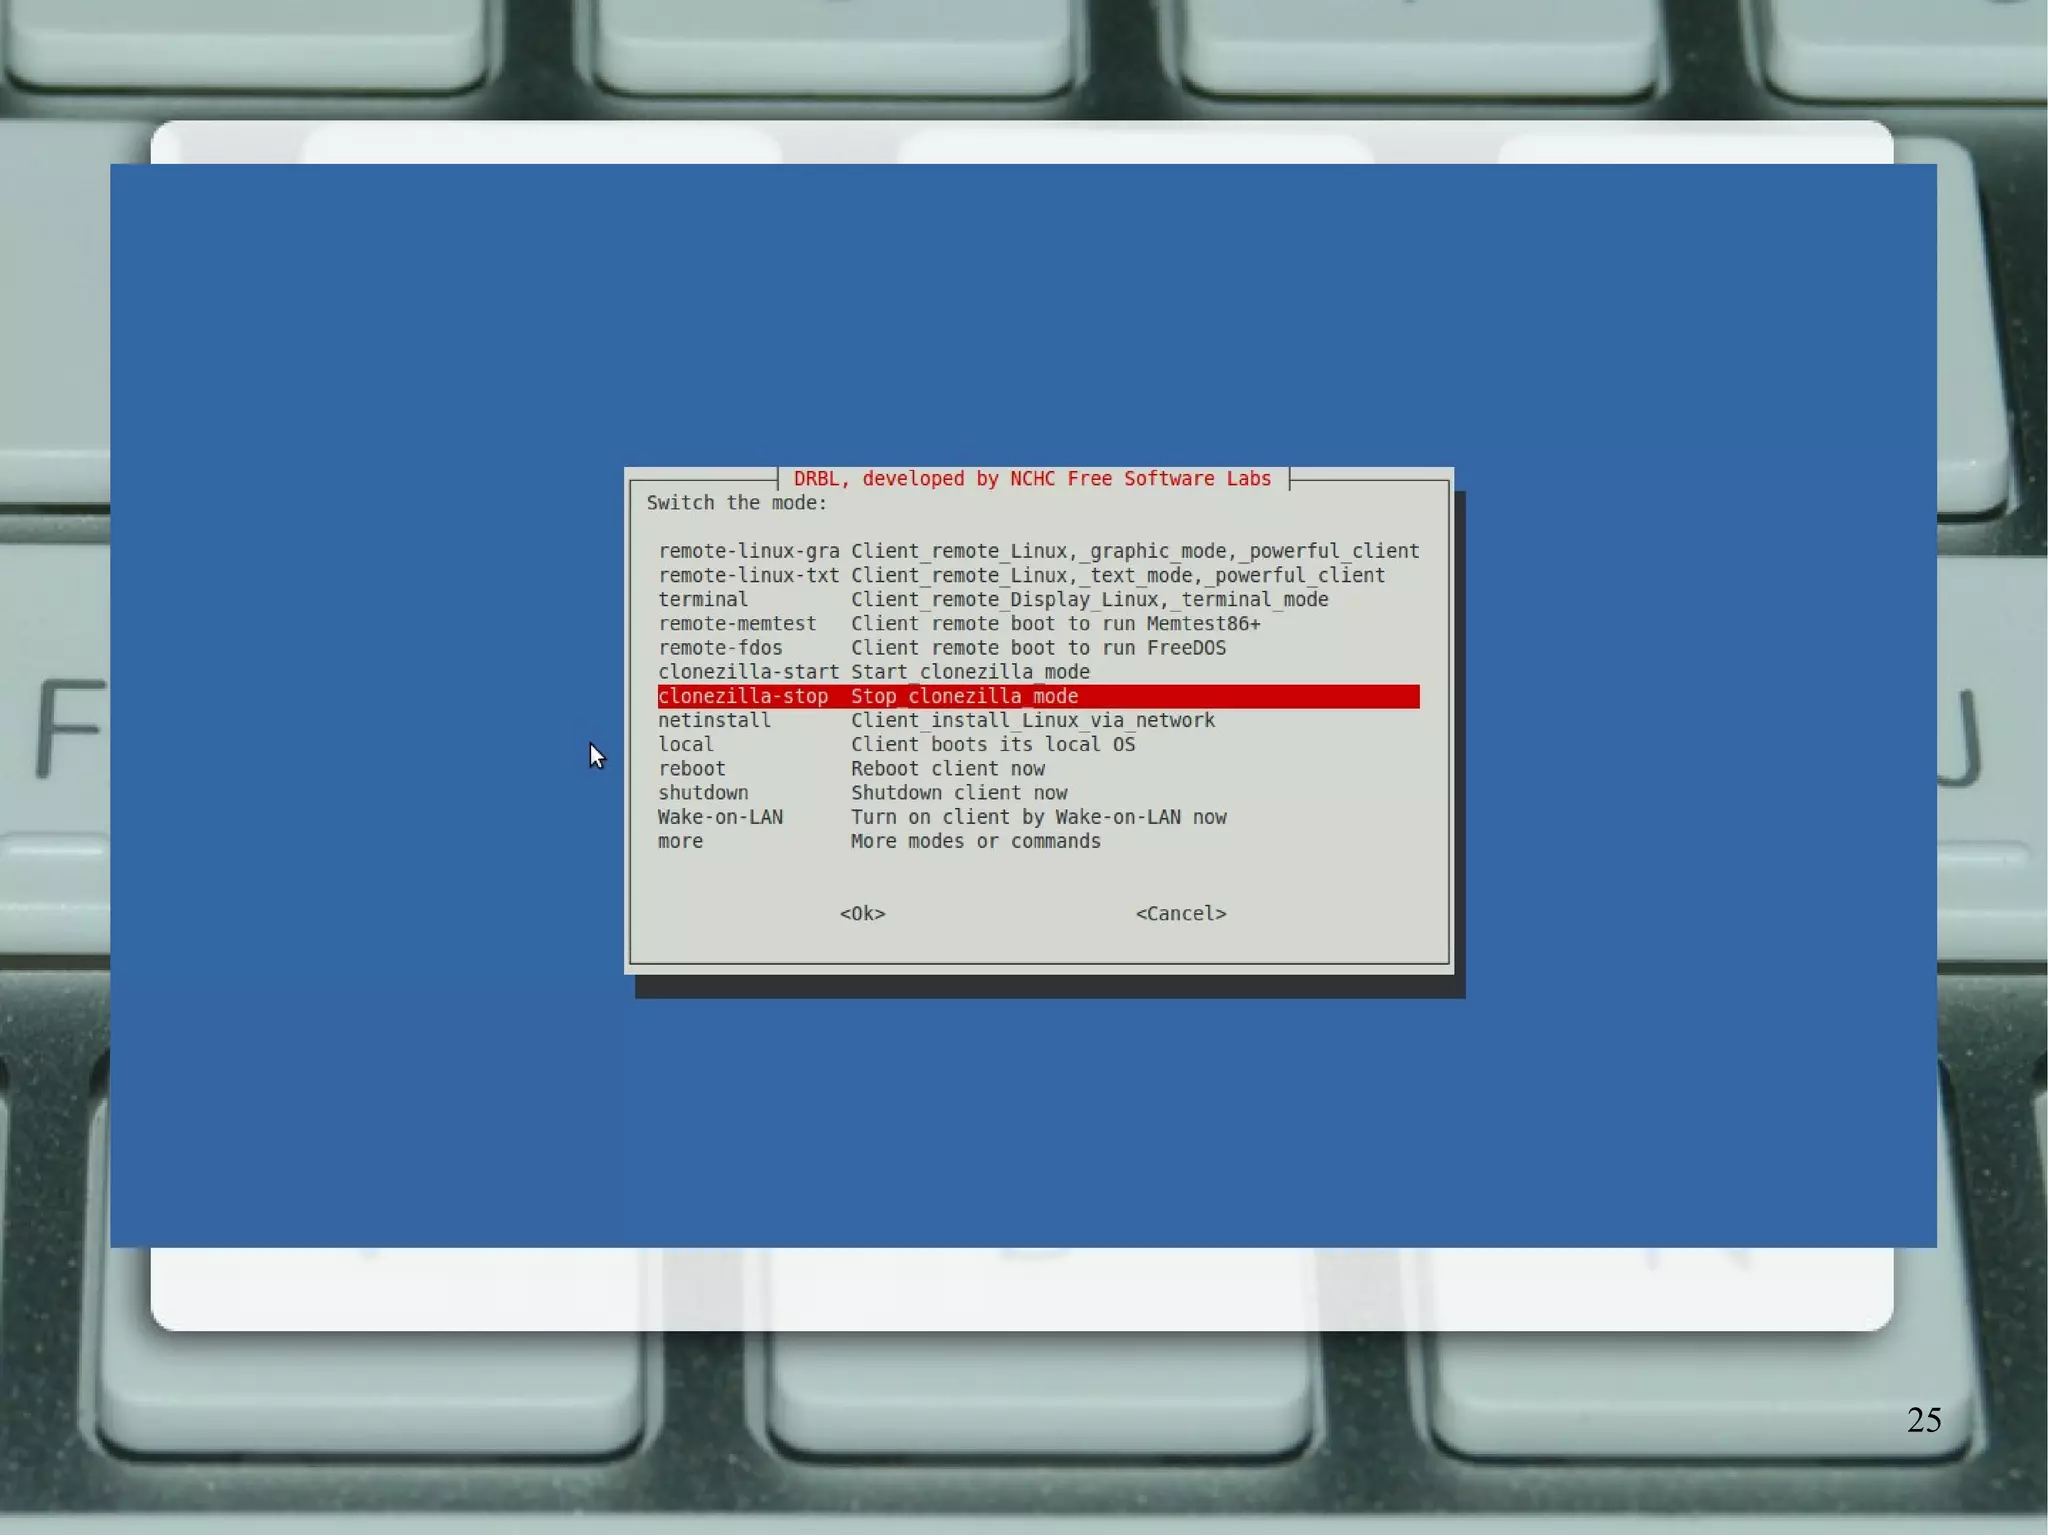The height and width of the screenshot is (1535, 2048).
Task: Click 'Switch the mode:' prompt label
Action: tap(737, 503)
